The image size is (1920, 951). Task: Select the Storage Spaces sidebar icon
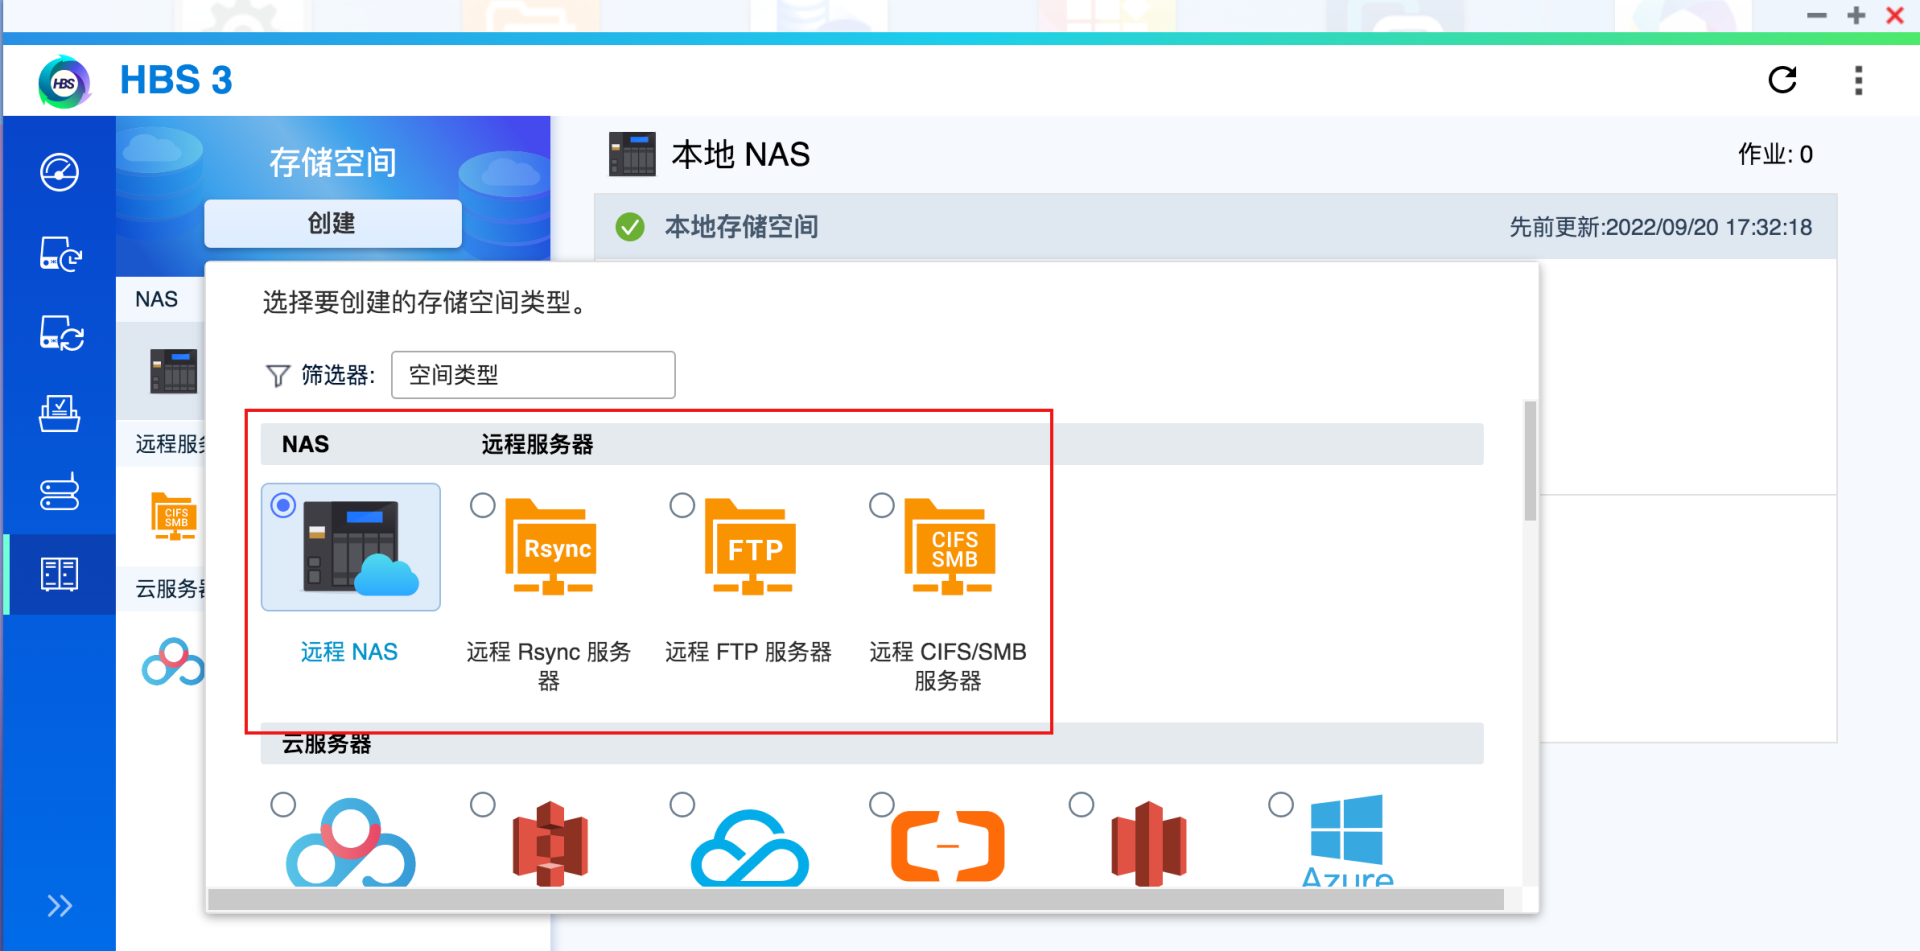[59, 573]
